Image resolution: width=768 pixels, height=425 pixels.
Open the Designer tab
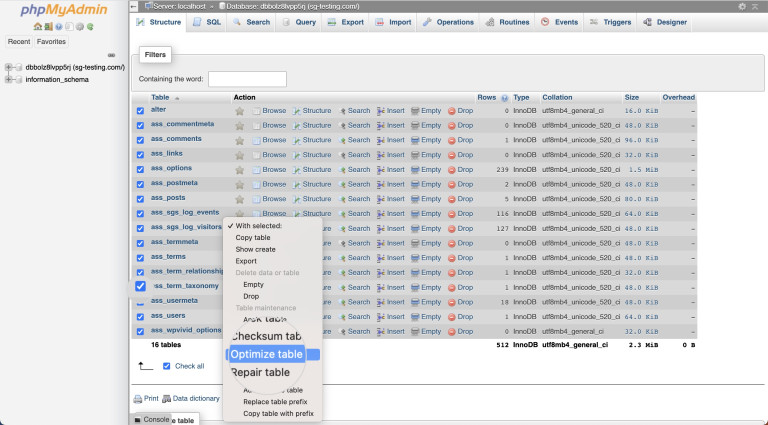[665, 23]
